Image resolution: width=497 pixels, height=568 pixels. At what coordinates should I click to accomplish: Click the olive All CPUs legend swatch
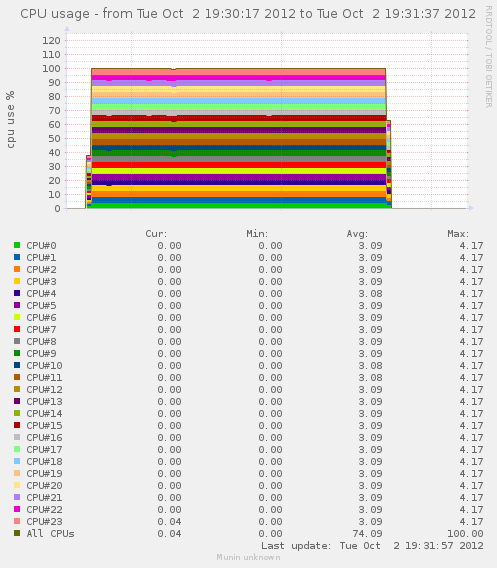(17, 533)
